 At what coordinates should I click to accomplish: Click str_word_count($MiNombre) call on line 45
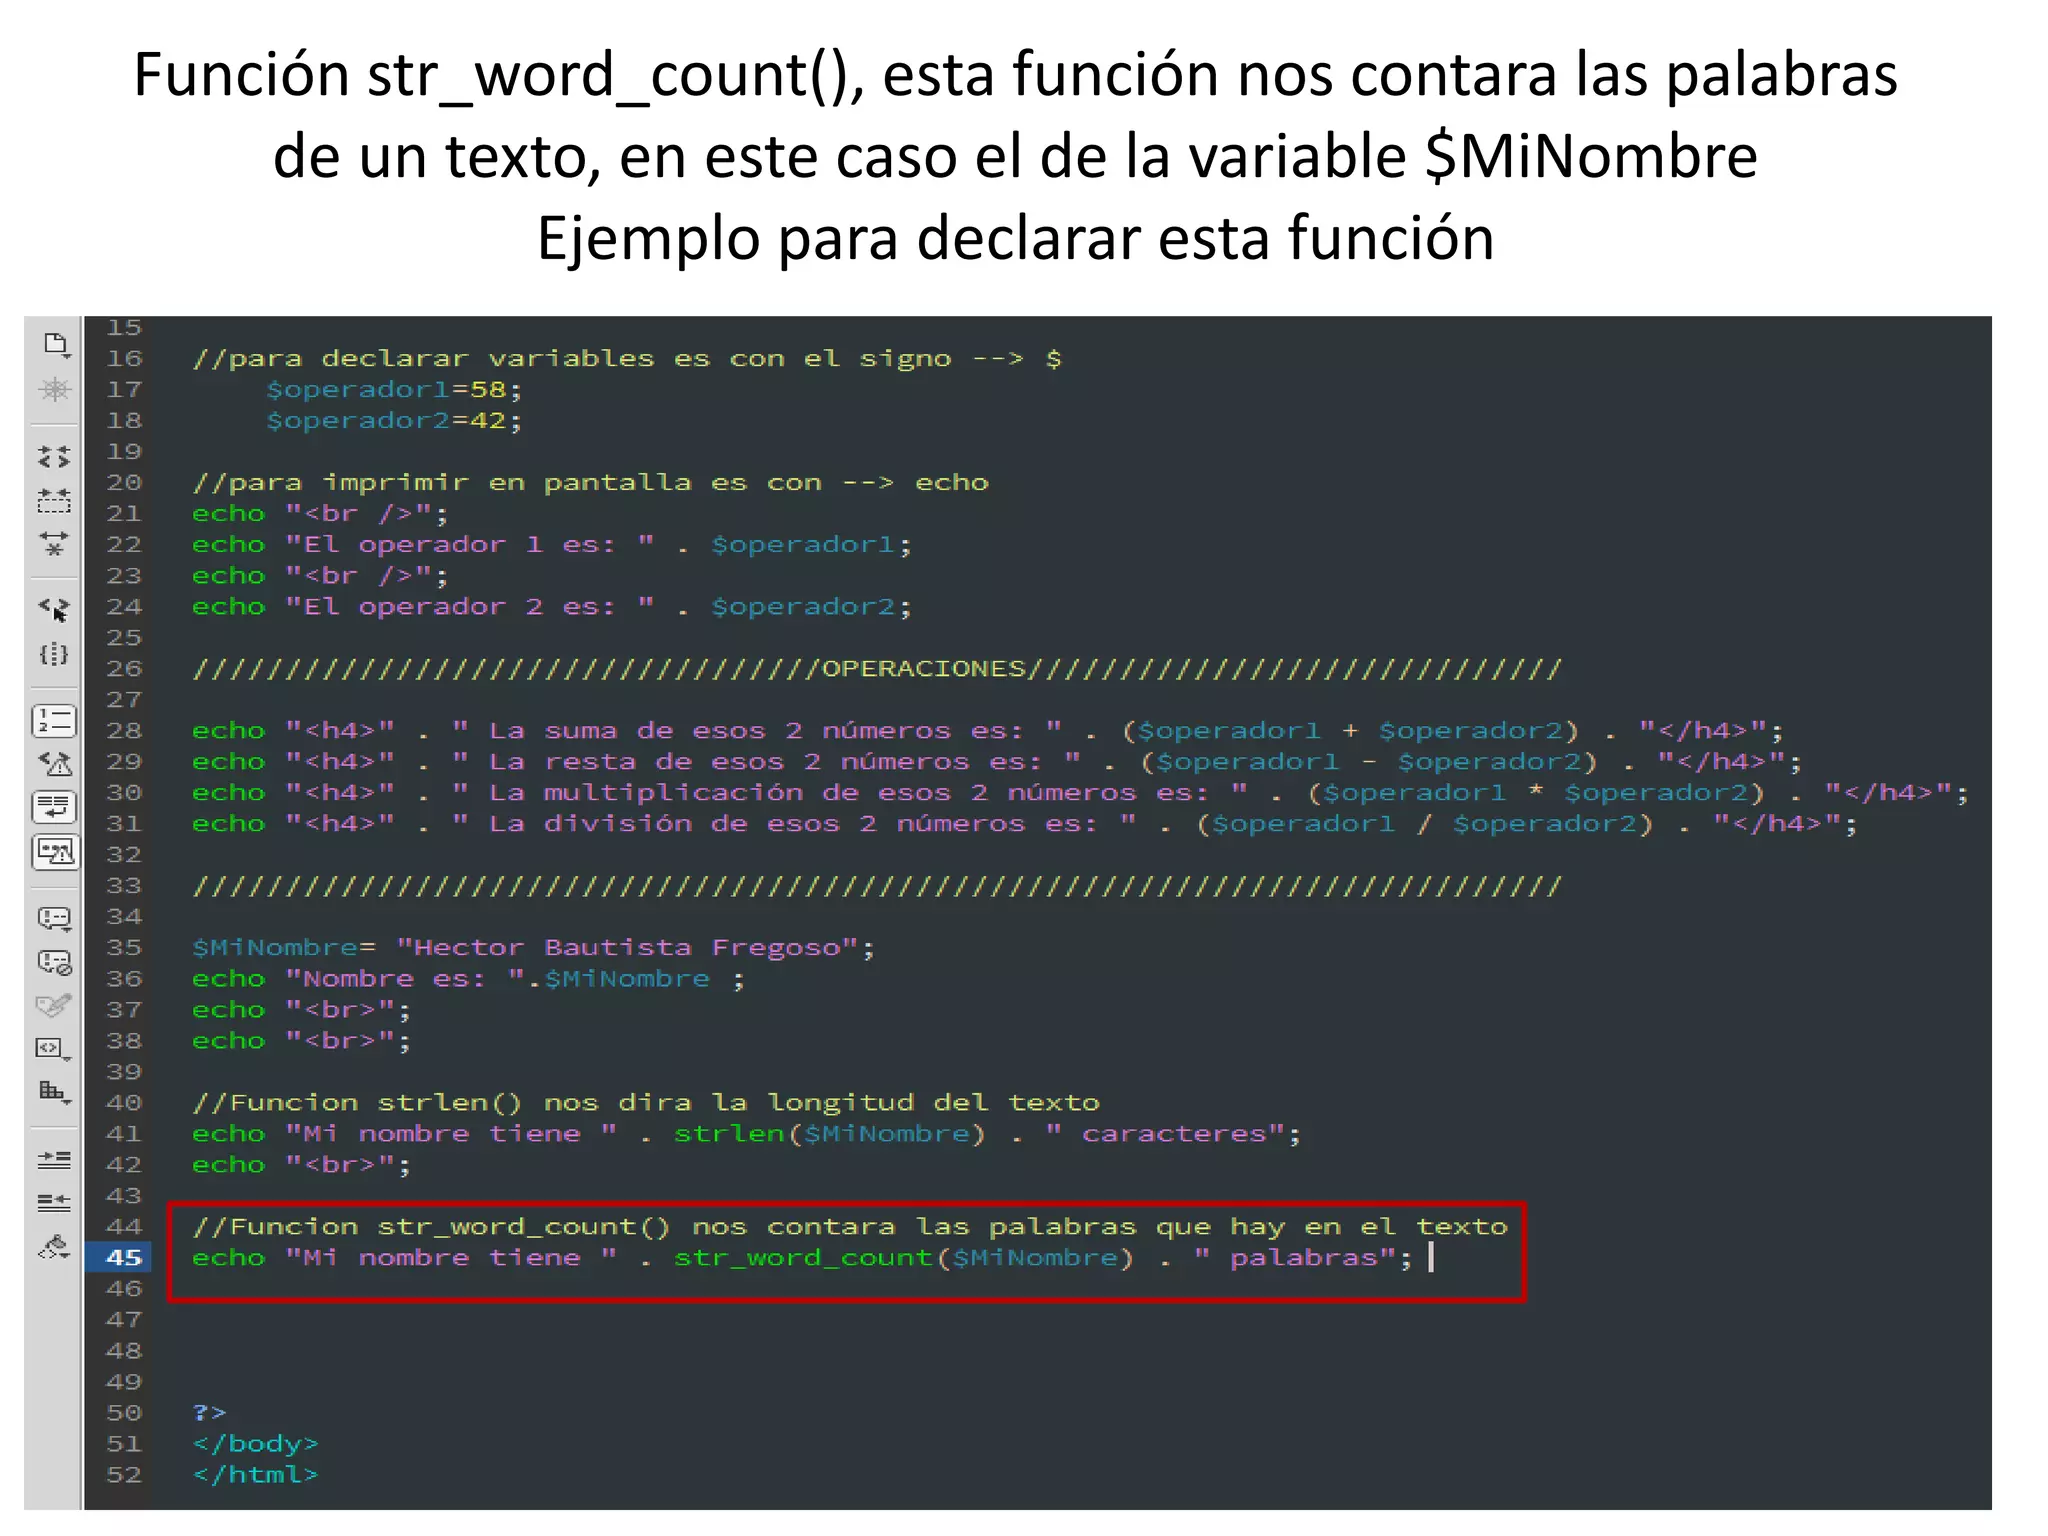(x=904, y=1258)
